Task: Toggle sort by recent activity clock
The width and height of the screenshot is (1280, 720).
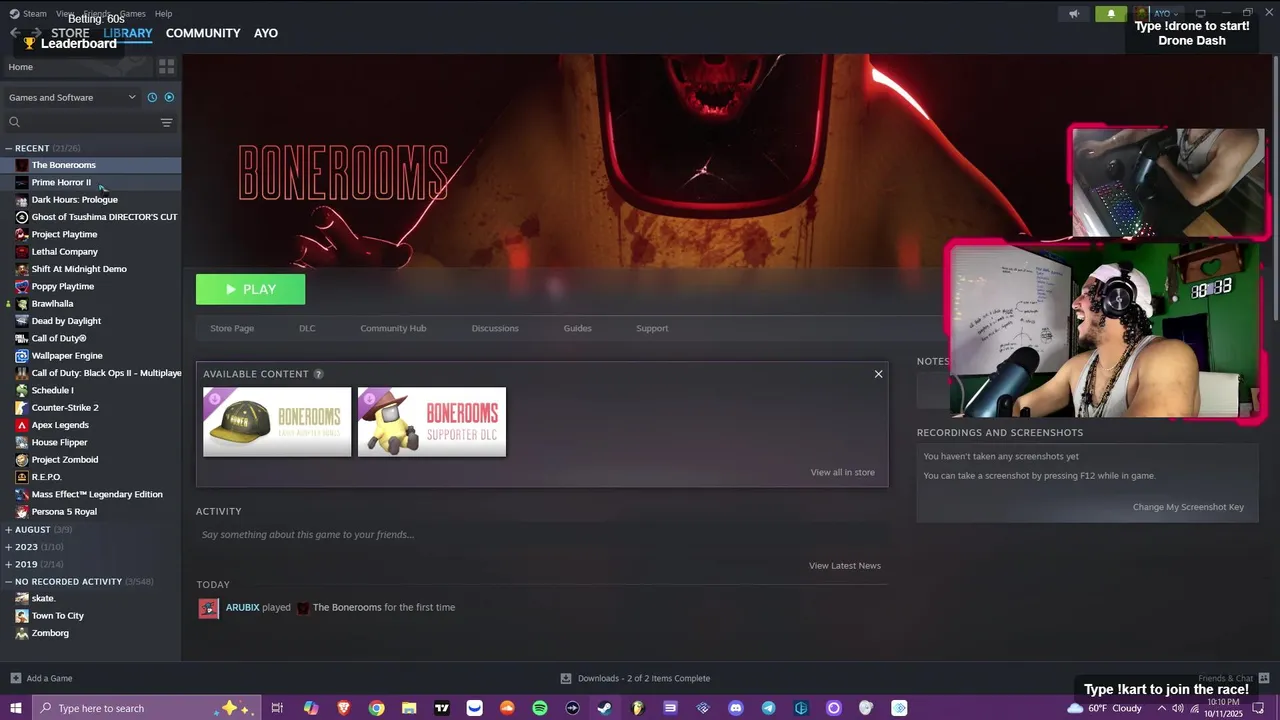Action: [x=152, y=97]
